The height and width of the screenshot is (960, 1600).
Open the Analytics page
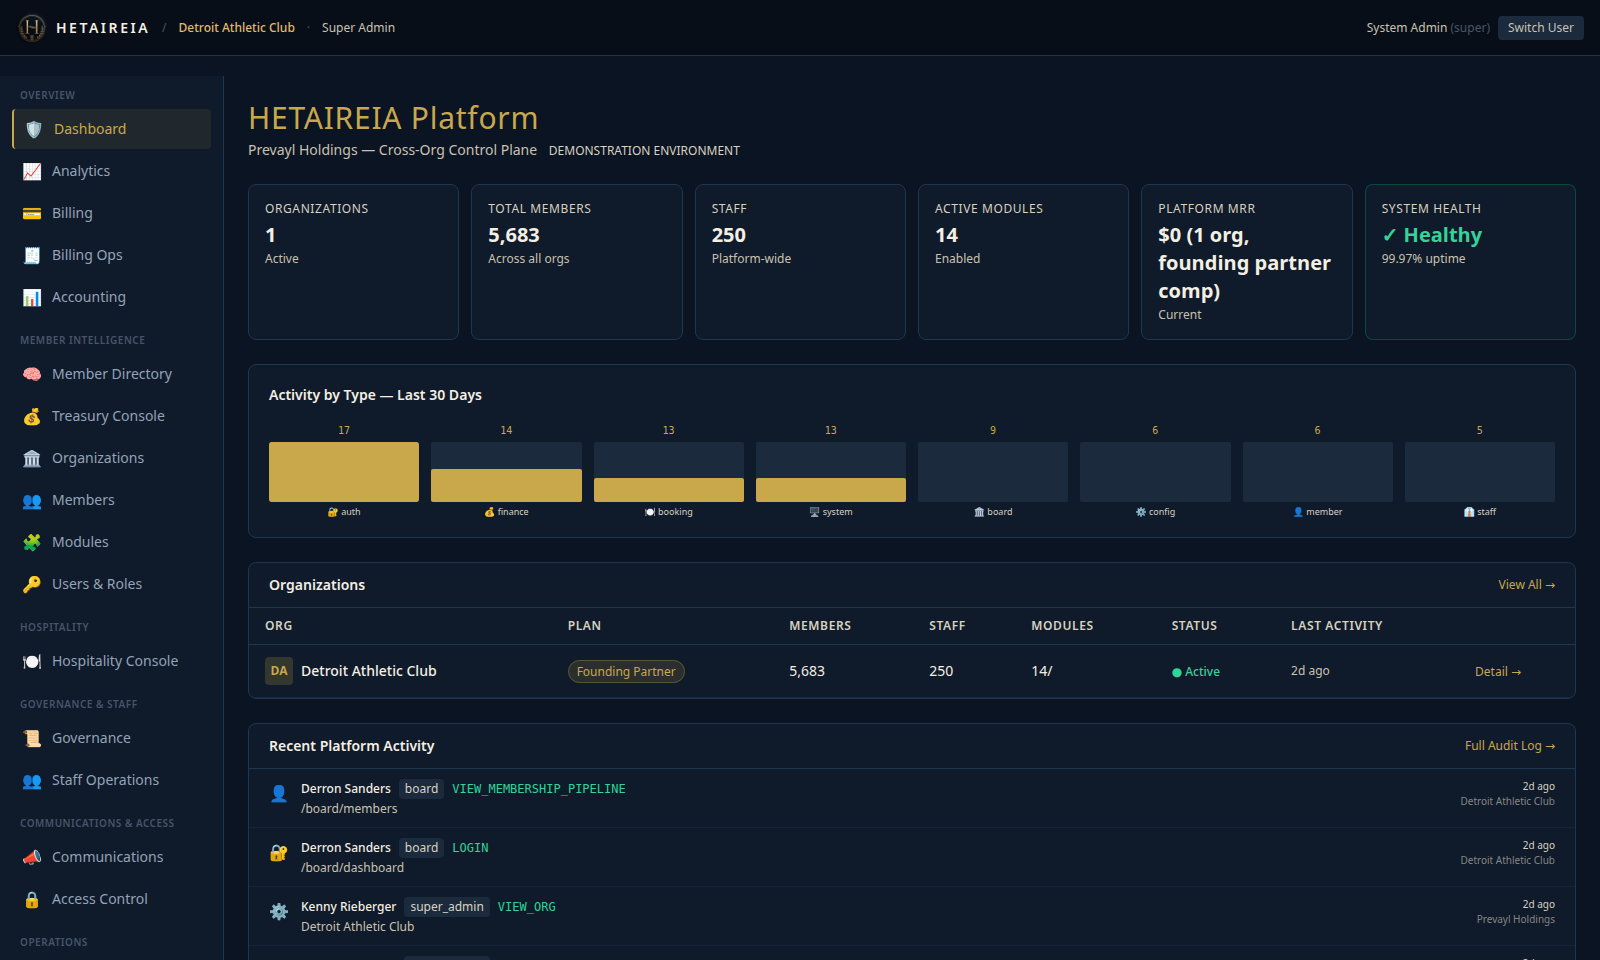tap(112, 171)
